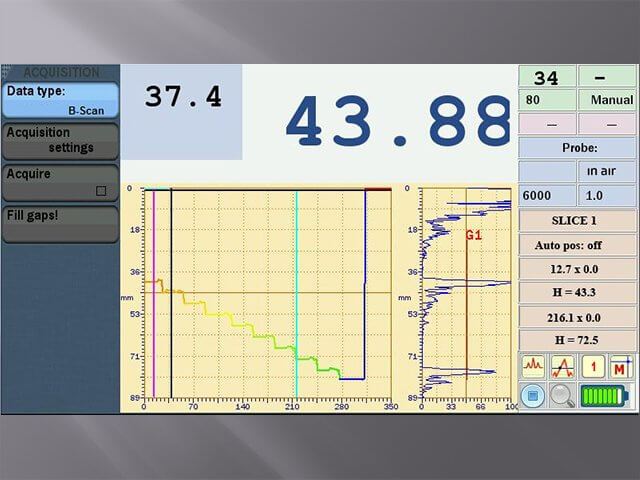Viewport: 640px width, 480px height.
Task: Click the M marker icon
Action: pos(622,367)
